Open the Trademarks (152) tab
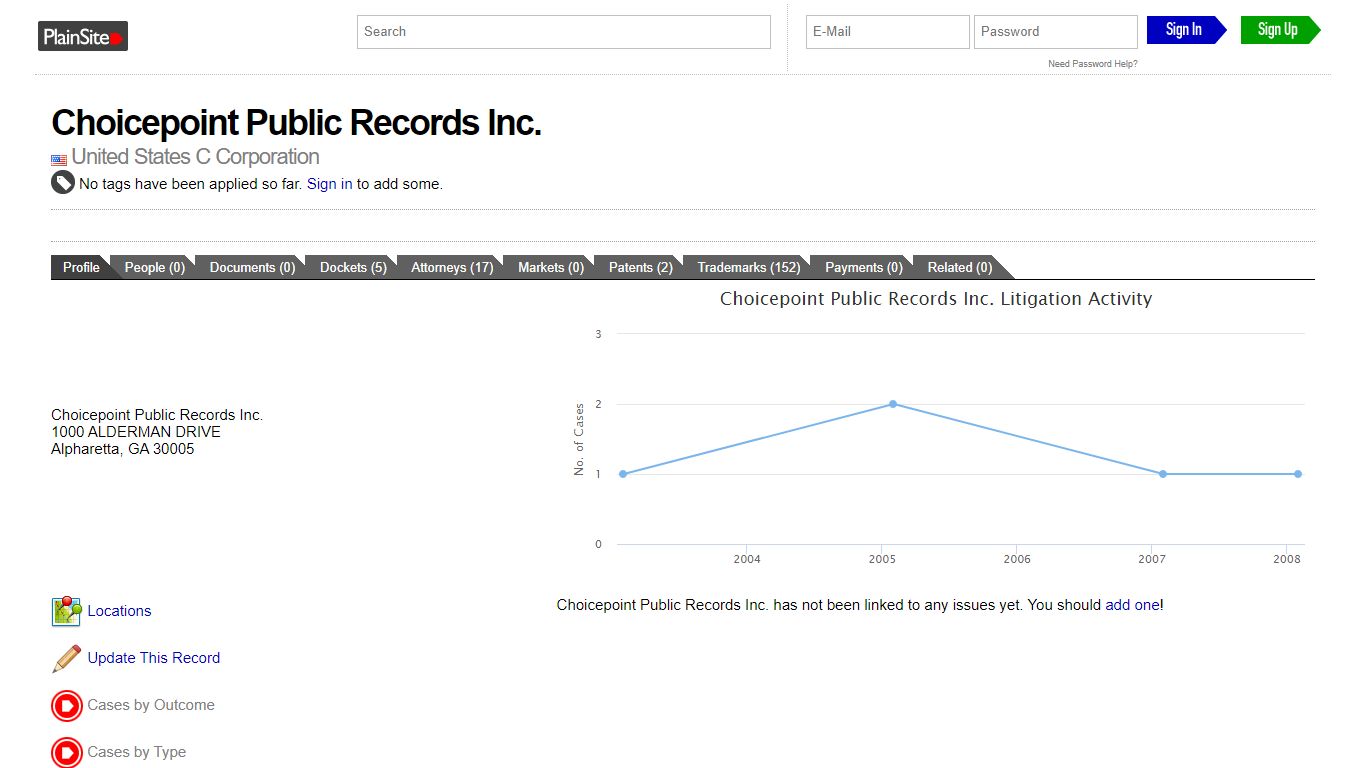Screen dimensions: 1366x768 (749, 267)
